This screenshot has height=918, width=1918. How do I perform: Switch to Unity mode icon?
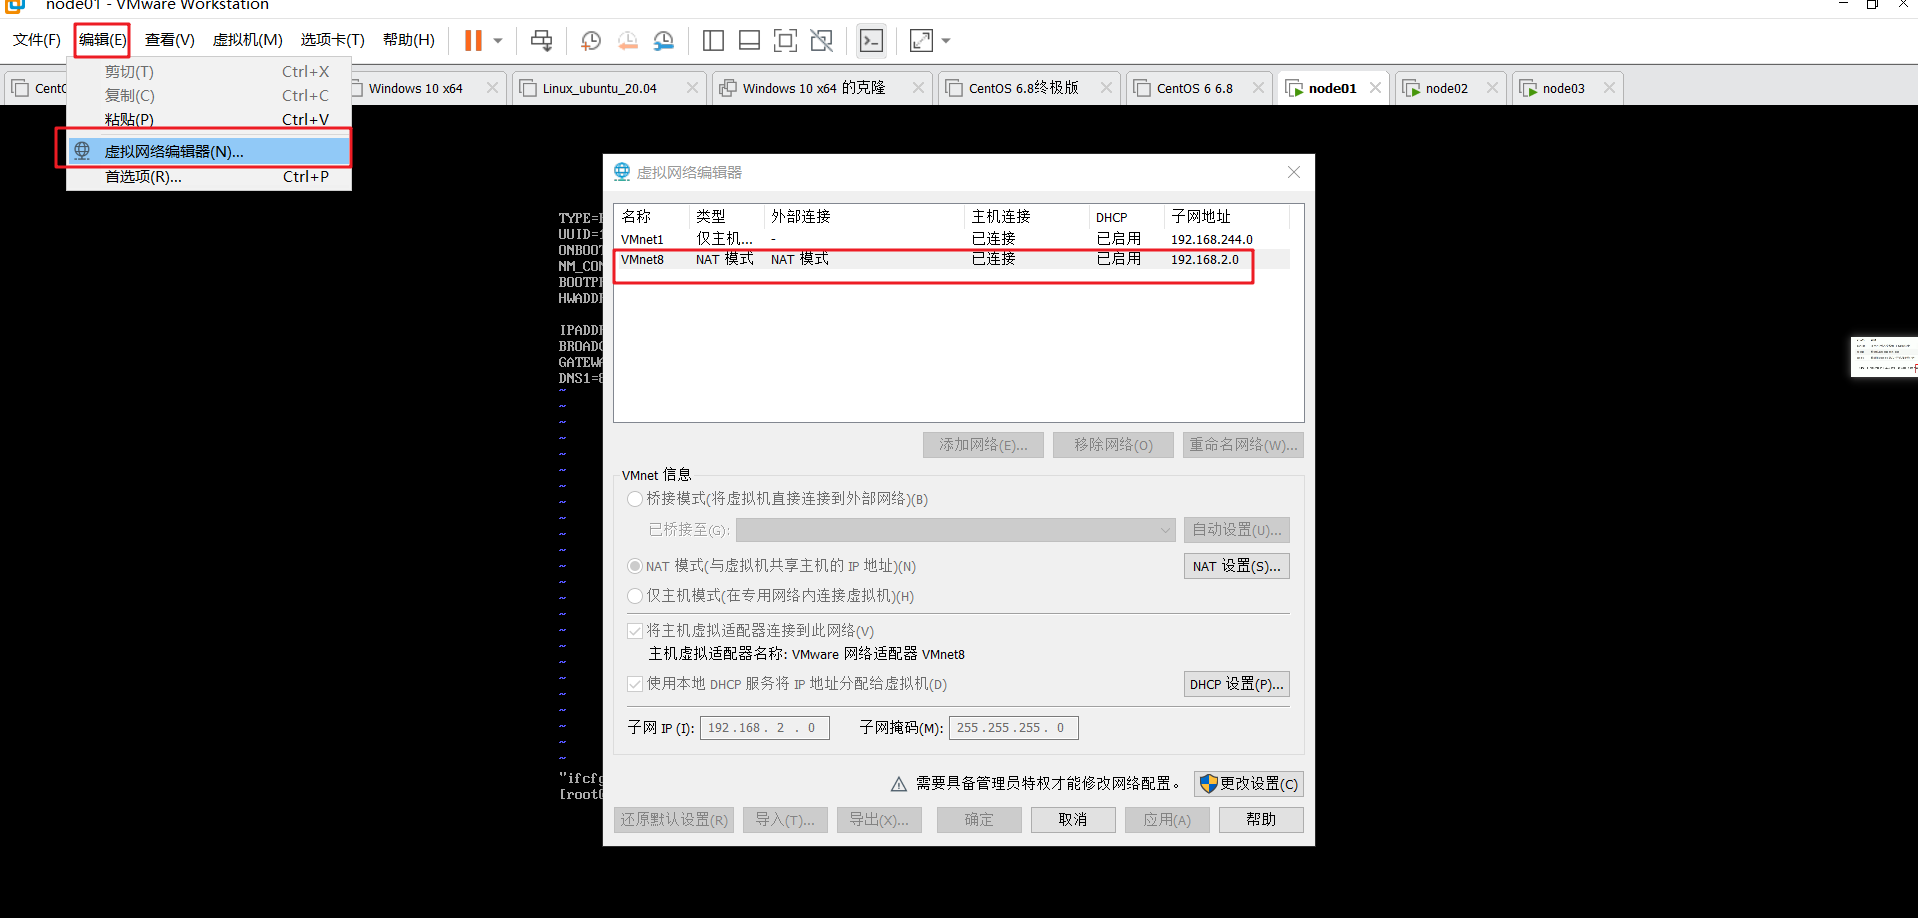click(x=822, y=40)
